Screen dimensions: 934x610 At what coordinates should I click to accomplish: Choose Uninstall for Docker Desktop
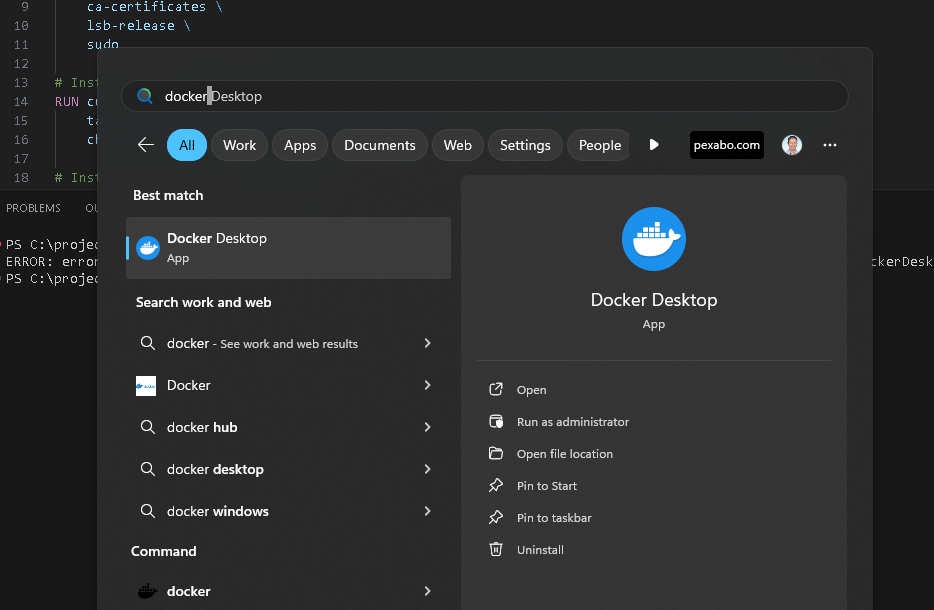pos(540,550)
